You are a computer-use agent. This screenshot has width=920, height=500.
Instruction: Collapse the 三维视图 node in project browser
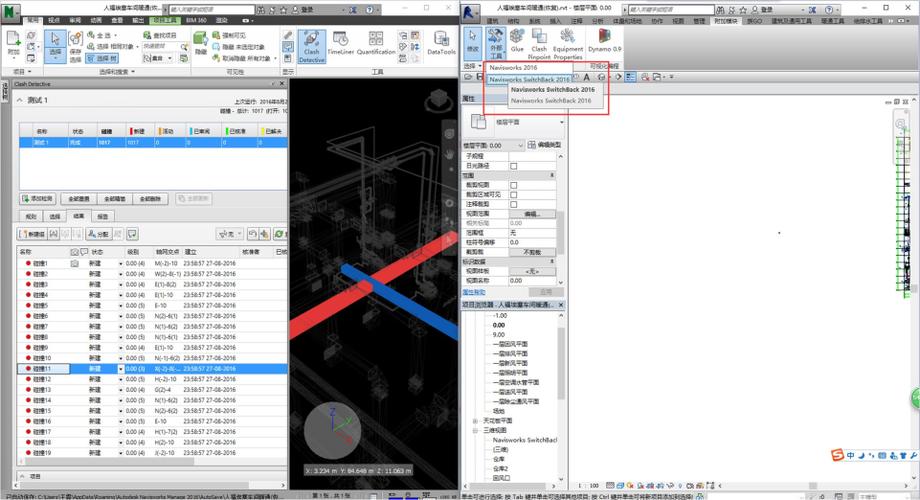tap(475, 430)
